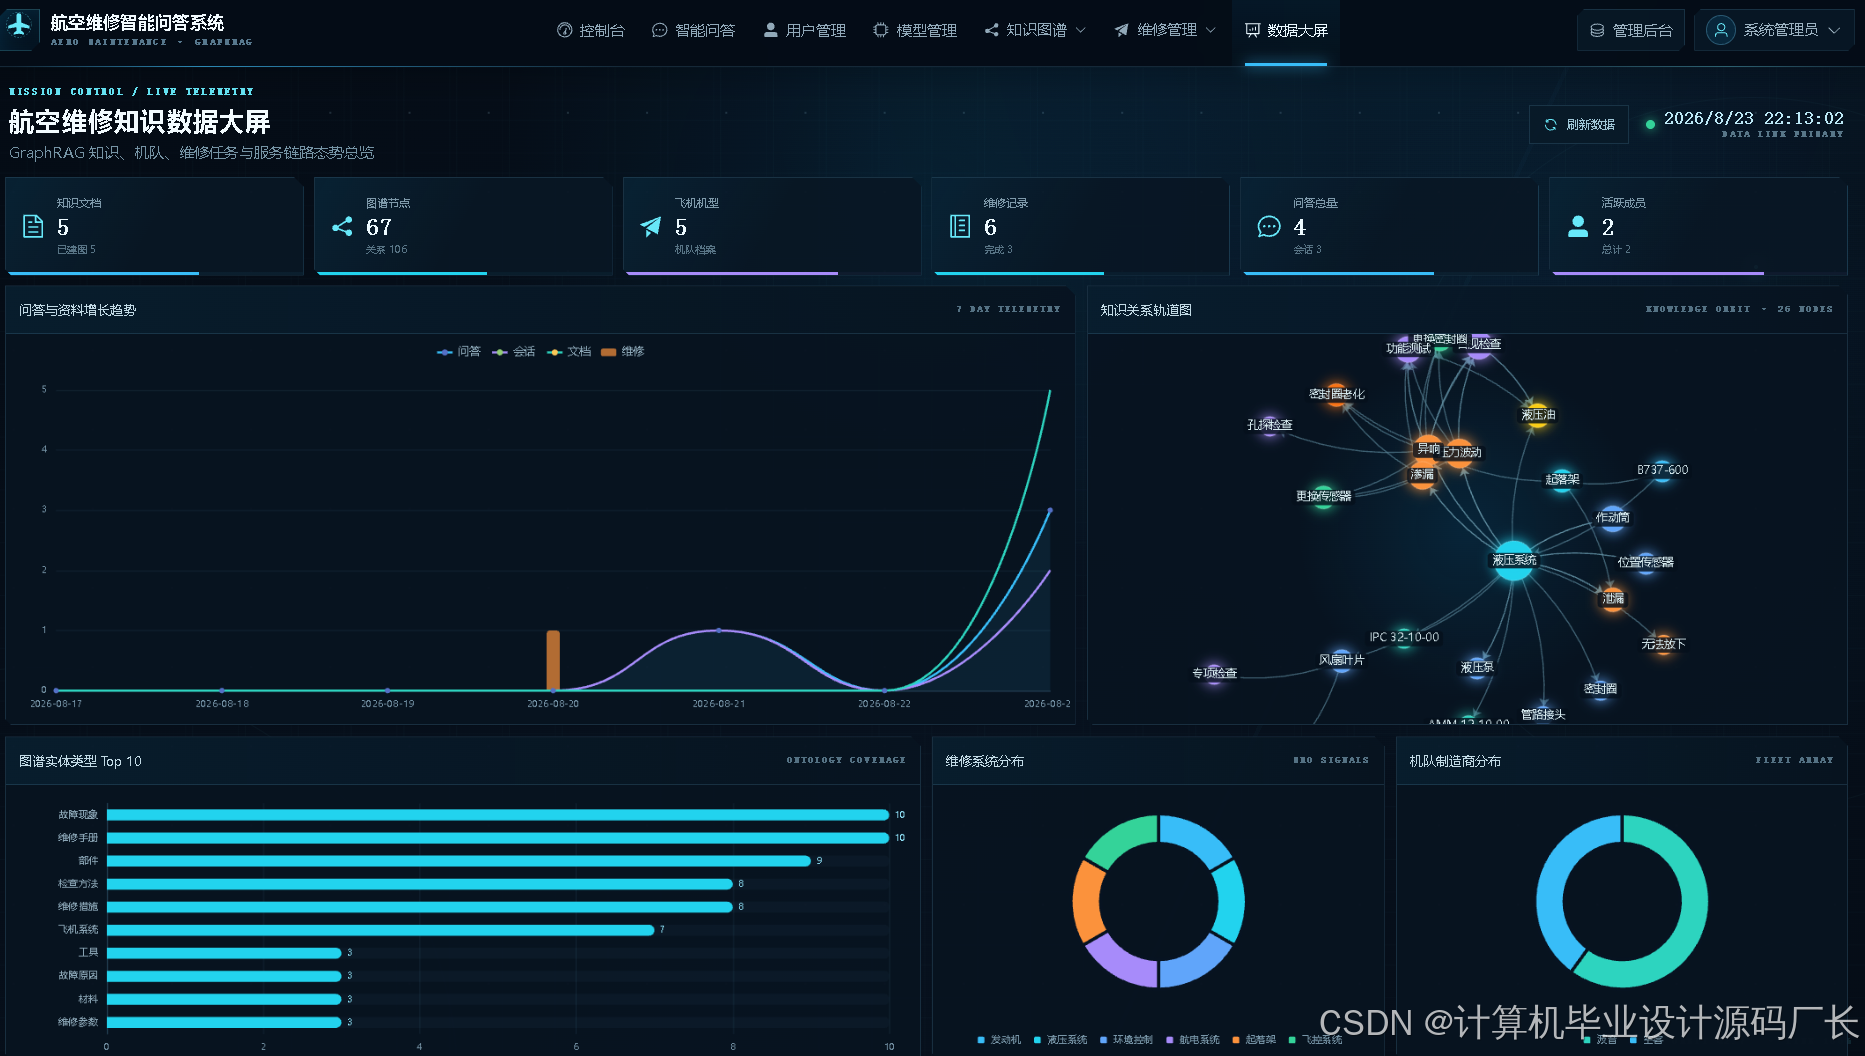The width and height of the screenshot is (1865, 1056).
Task: Click the 作动筒 graph node
Action: click(1612, 518)
